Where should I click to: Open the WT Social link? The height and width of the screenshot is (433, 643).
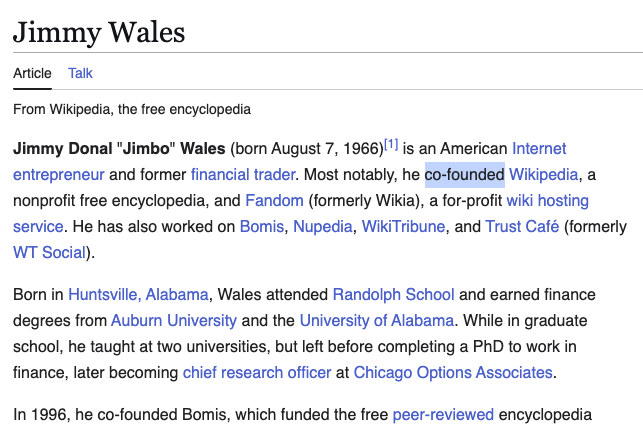click(x=49, y=253)
